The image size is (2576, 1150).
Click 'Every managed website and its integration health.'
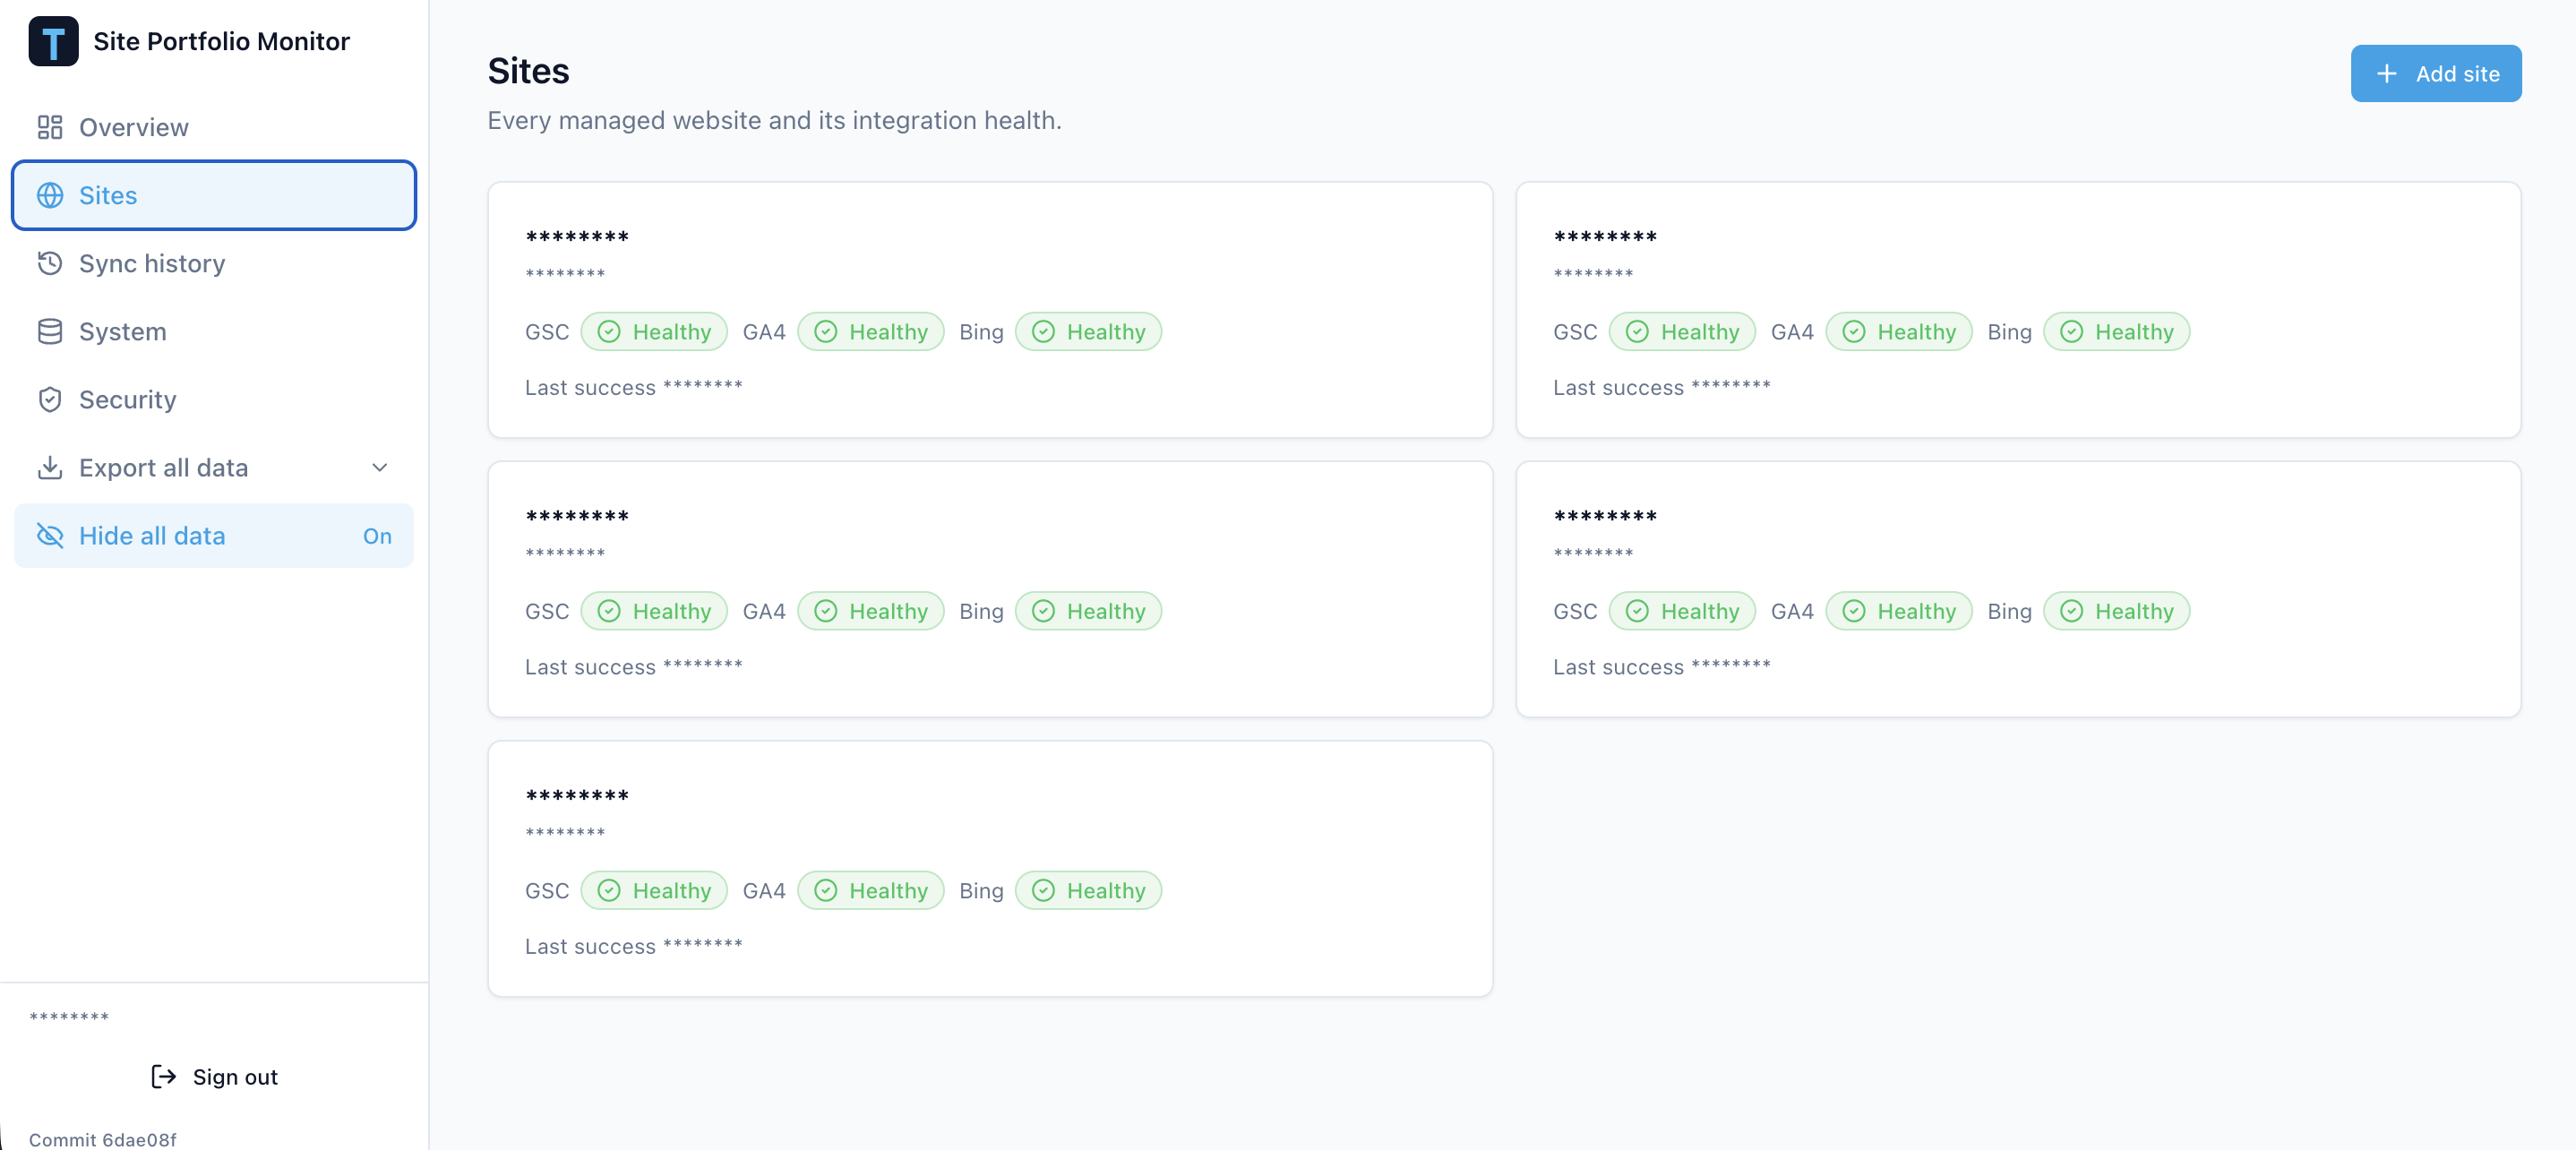(x=774, y=120)
